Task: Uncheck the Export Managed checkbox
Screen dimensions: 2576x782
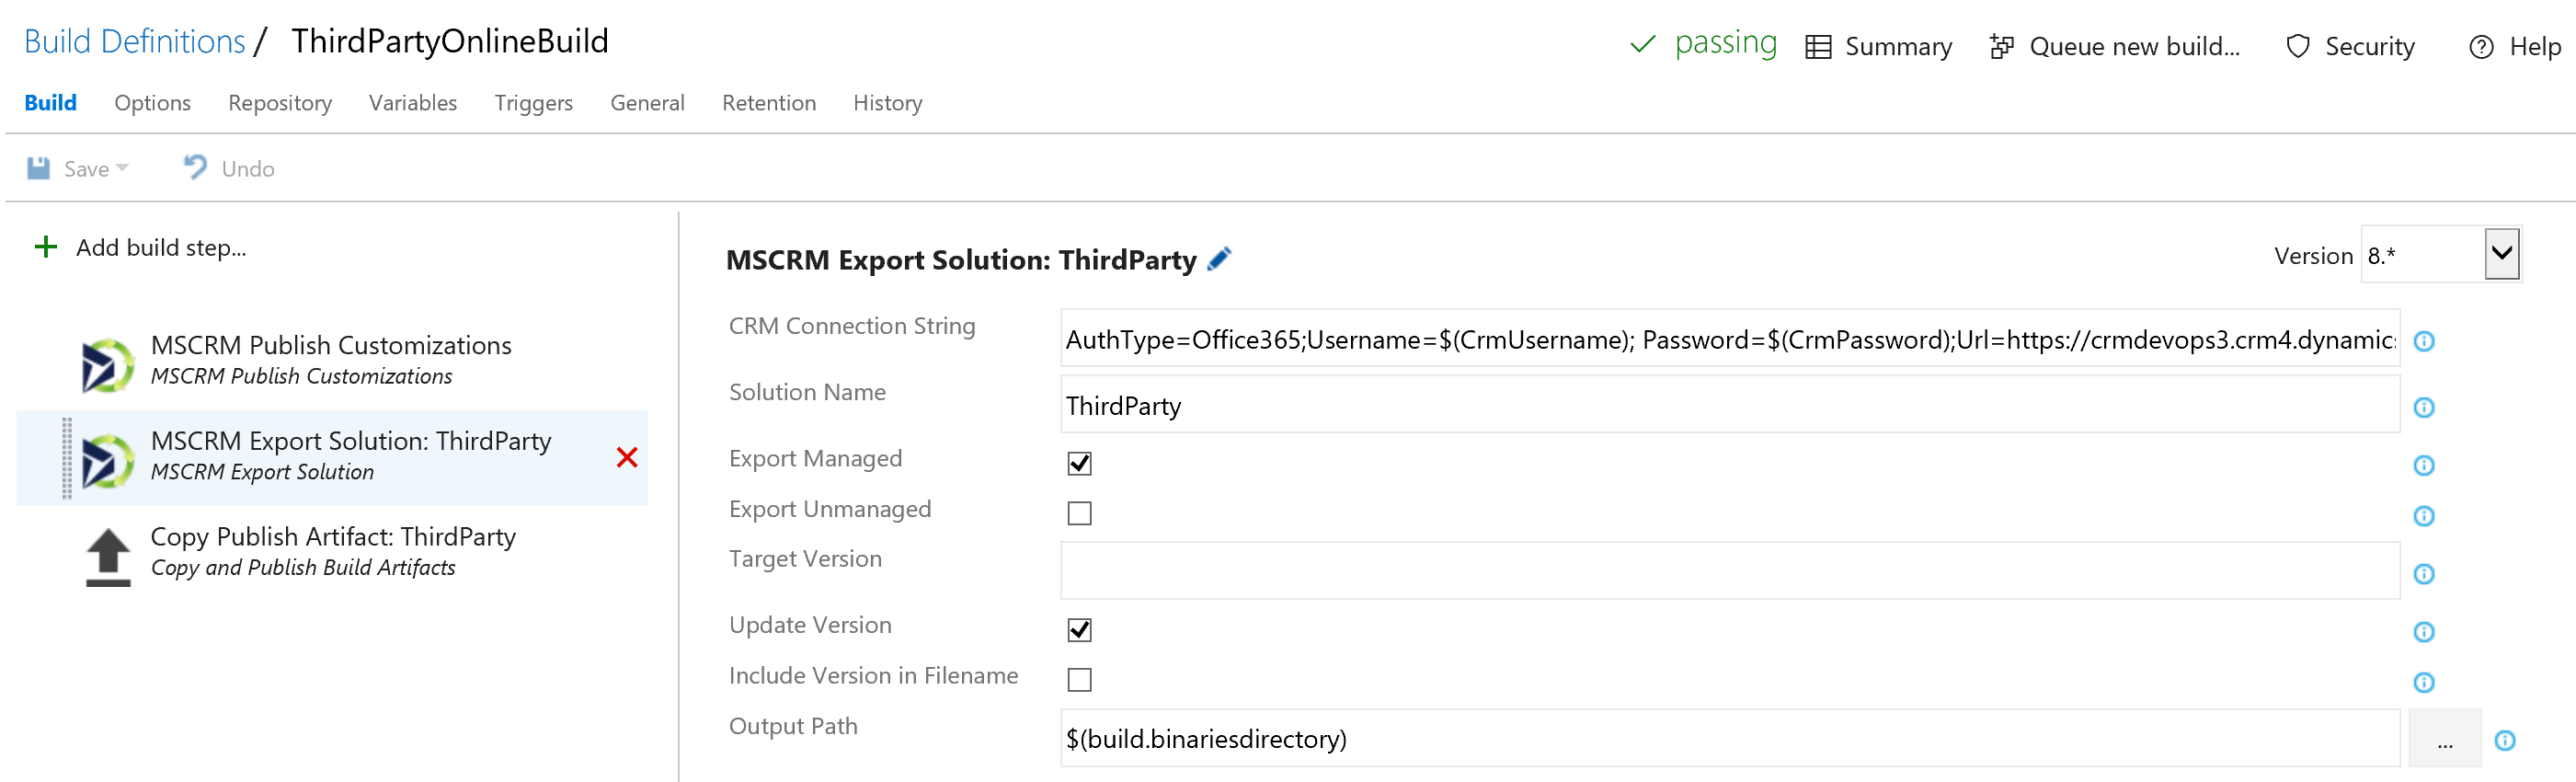Action: 1079,464
